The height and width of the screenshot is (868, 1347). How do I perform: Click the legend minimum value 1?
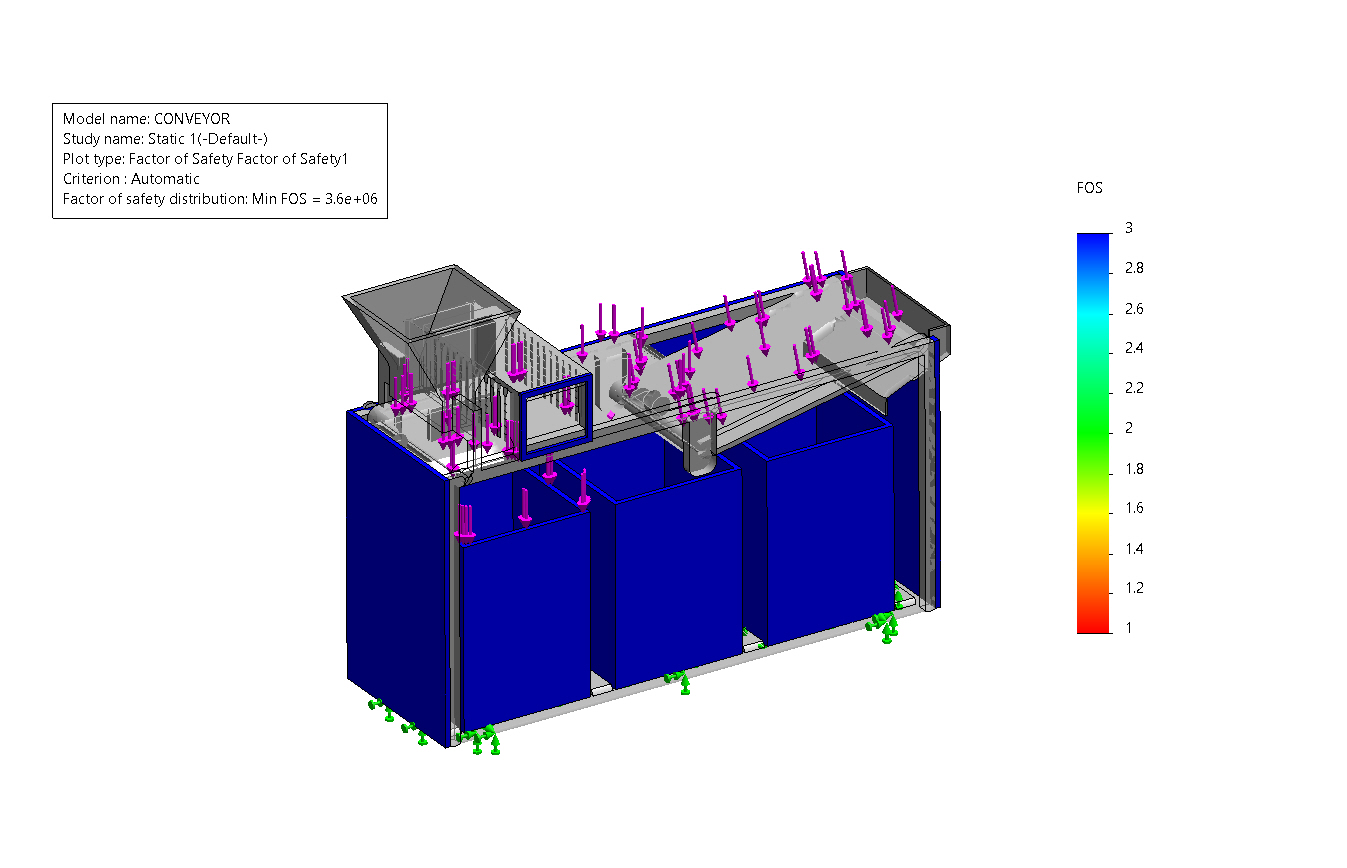[x=1129, y=628]
